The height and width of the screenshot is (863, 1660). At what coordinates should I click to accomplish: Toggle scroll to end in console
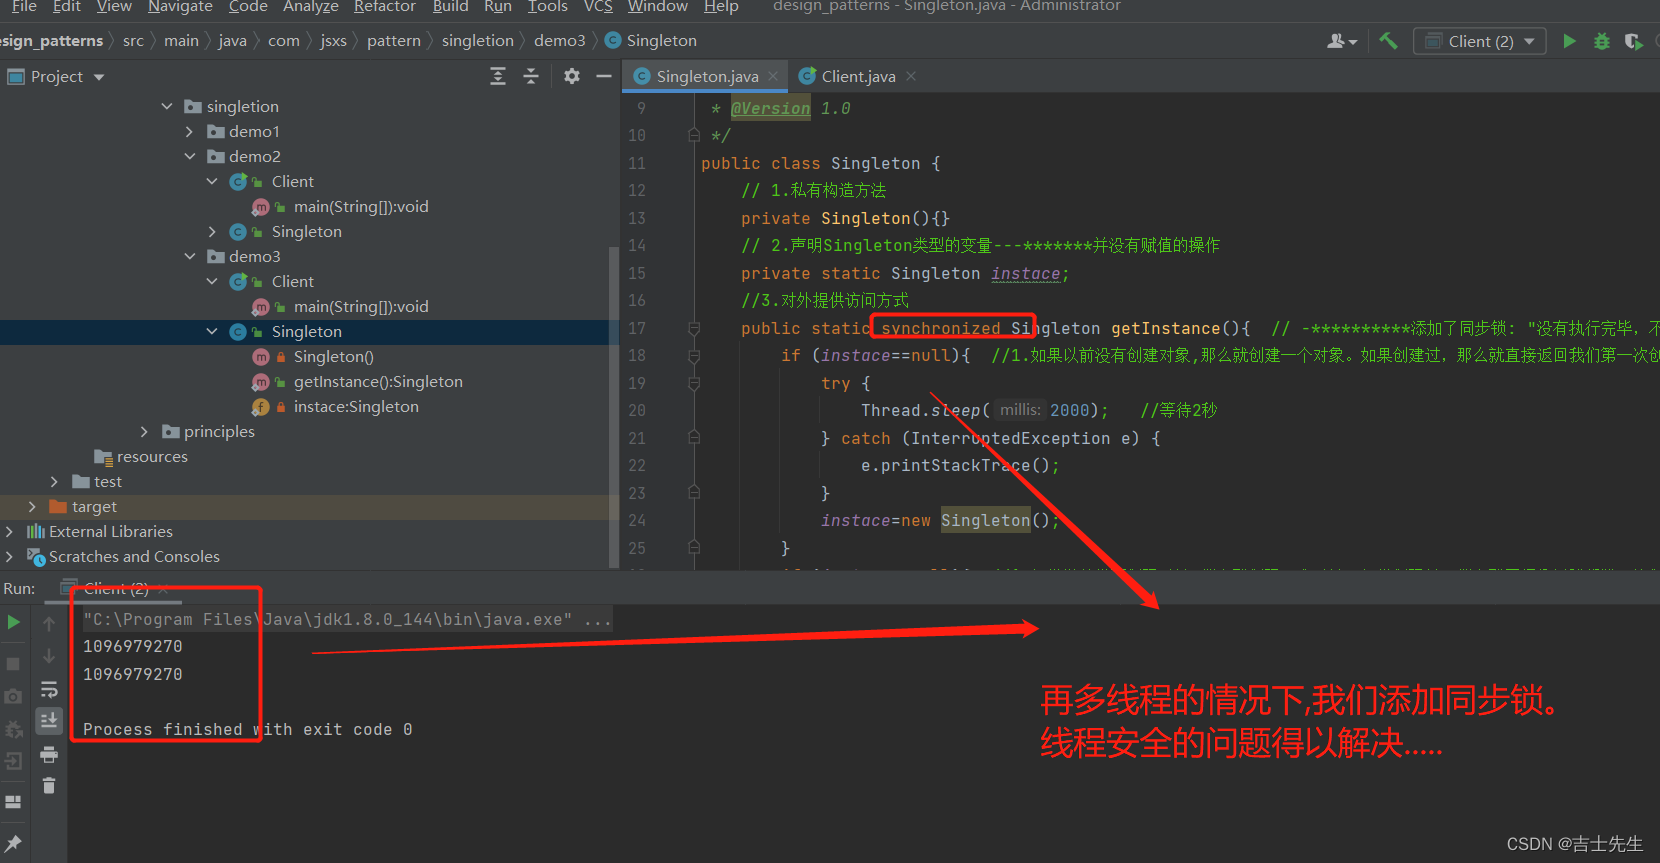coord(49,720)
